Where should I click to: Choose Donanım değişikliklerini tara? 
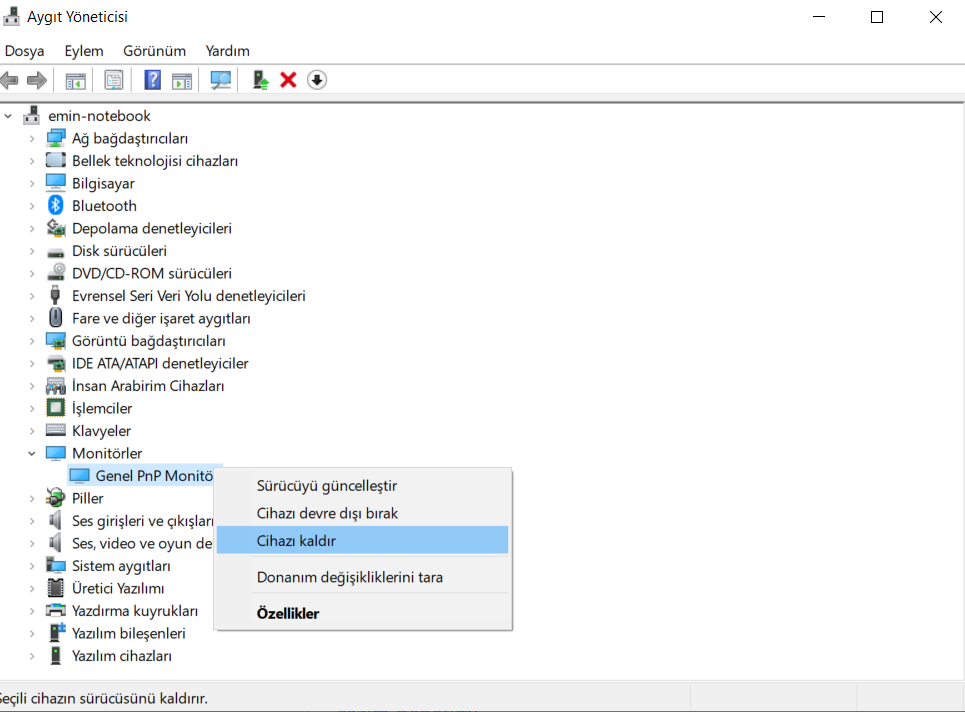[363, 577]
